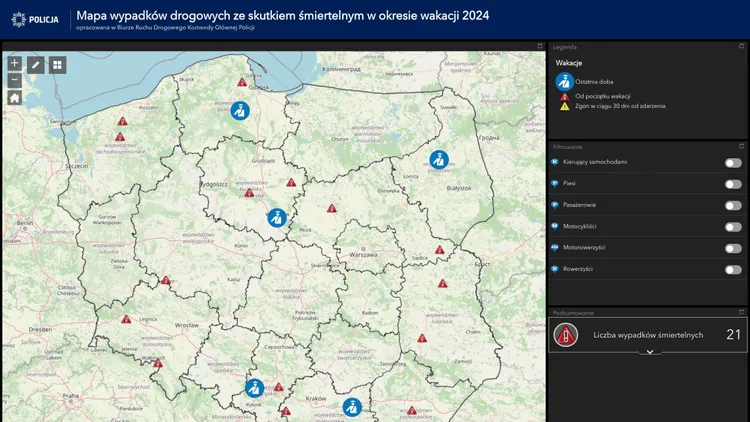Click the red accident triangle near Płock
Image resolution: width=750 pixels, height=422 pixels.
pos(331,208)
